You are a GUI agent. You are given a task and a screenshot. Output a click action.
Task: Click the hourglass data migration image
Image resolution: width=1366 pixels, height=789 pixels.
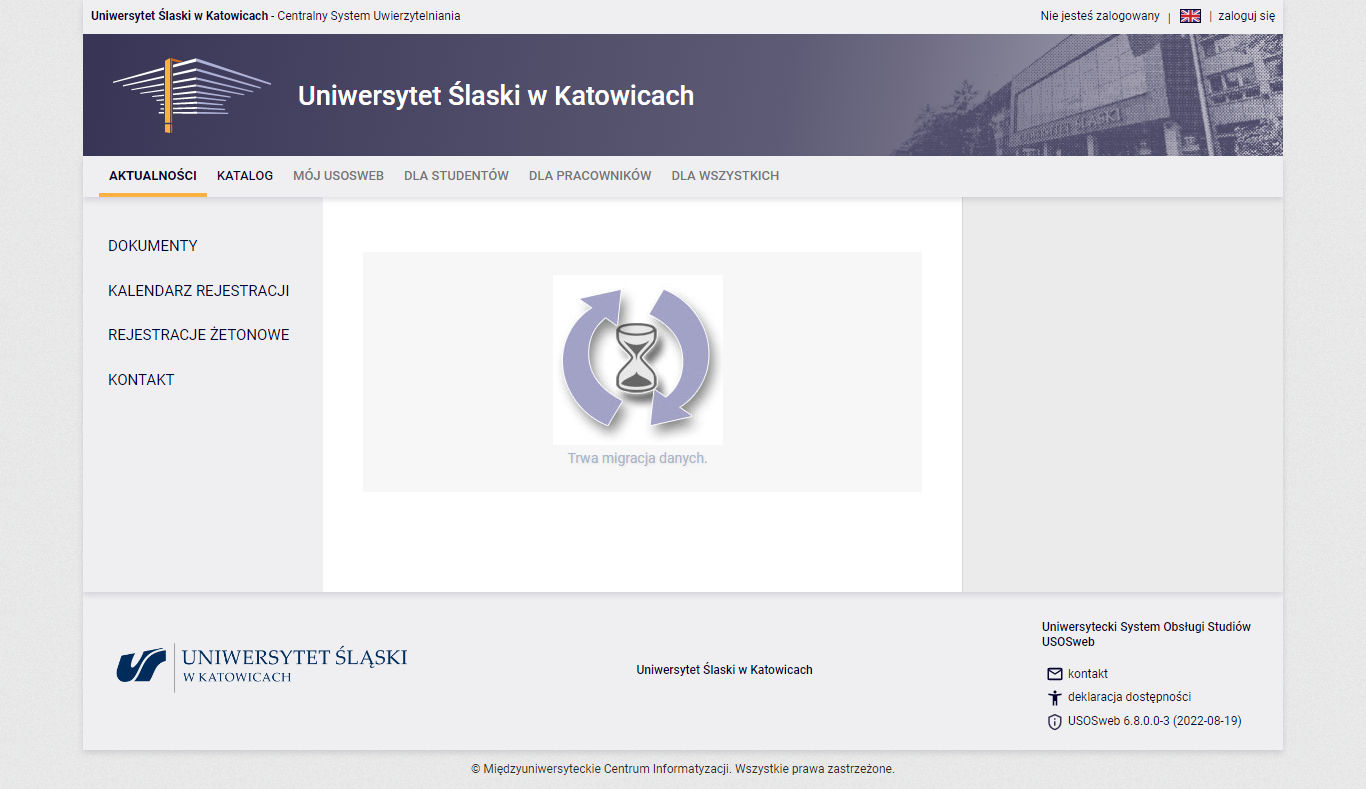point(638,360)
